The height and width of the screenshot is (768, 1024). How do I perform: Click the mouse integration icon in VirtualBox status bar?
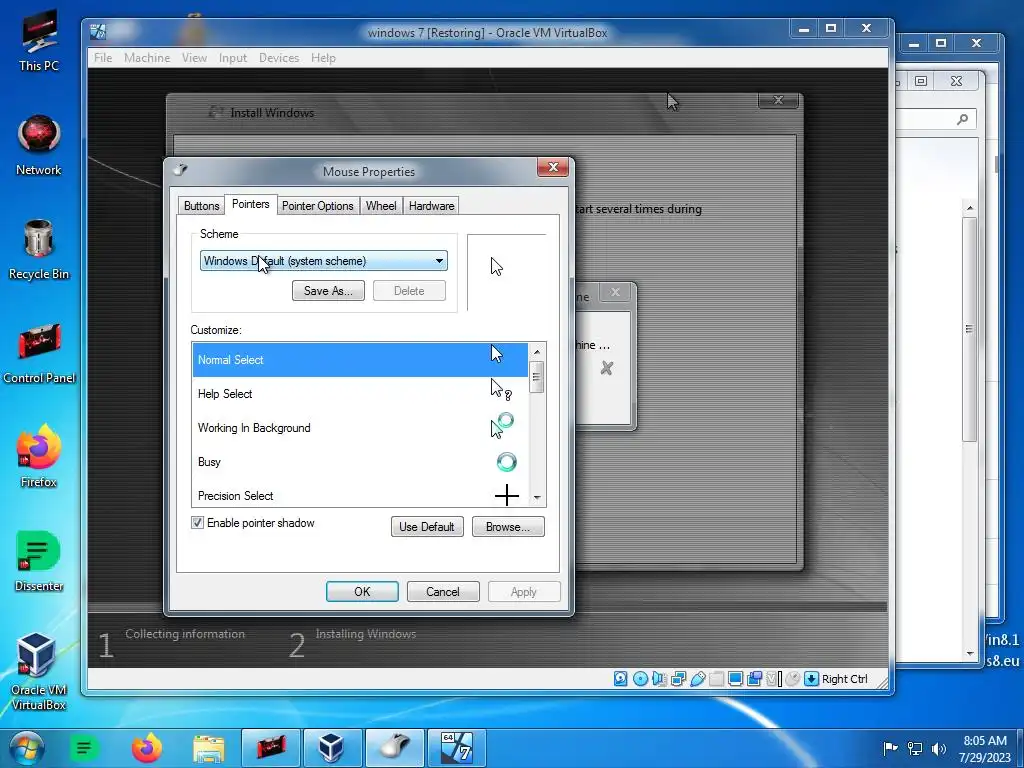pyautogui.click(x=792, y=679)
